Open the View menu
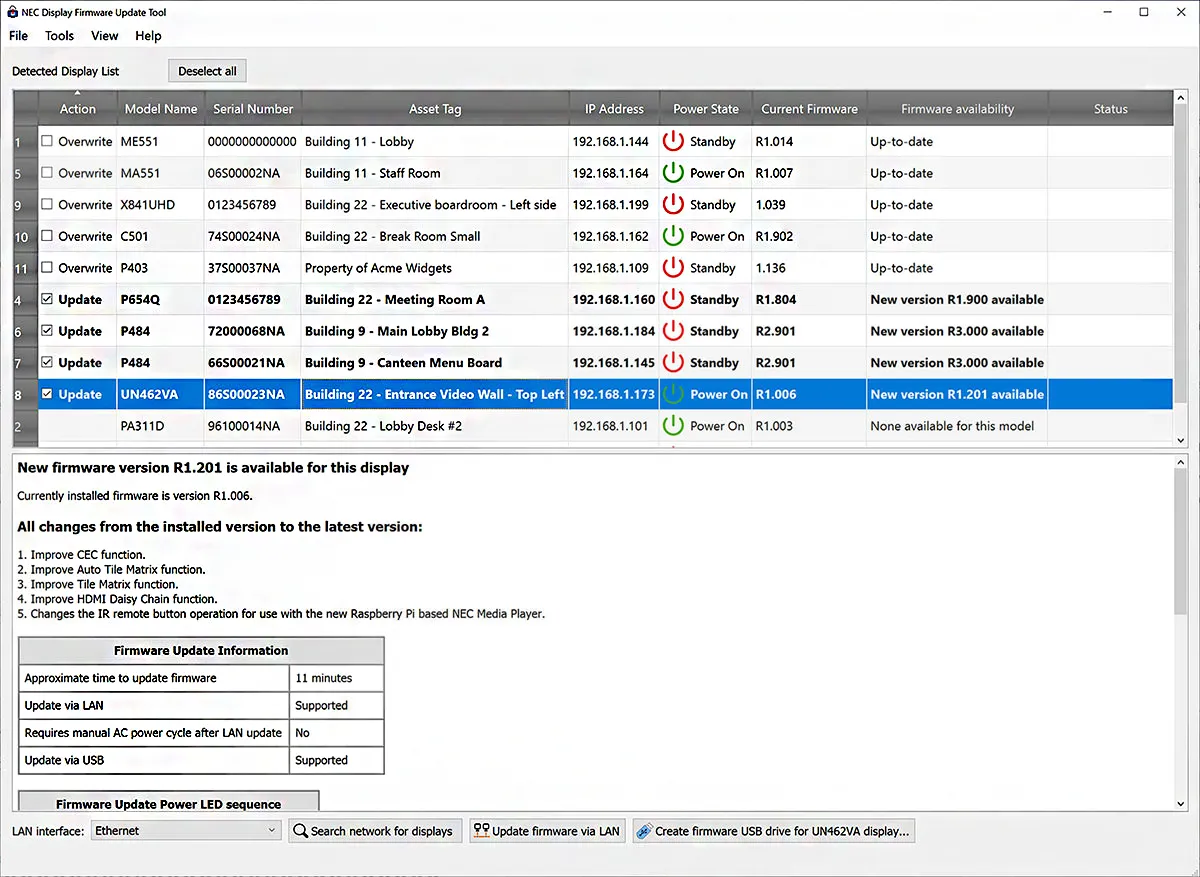Screen dimensions: 1200x877 click(x=105, y=36)
